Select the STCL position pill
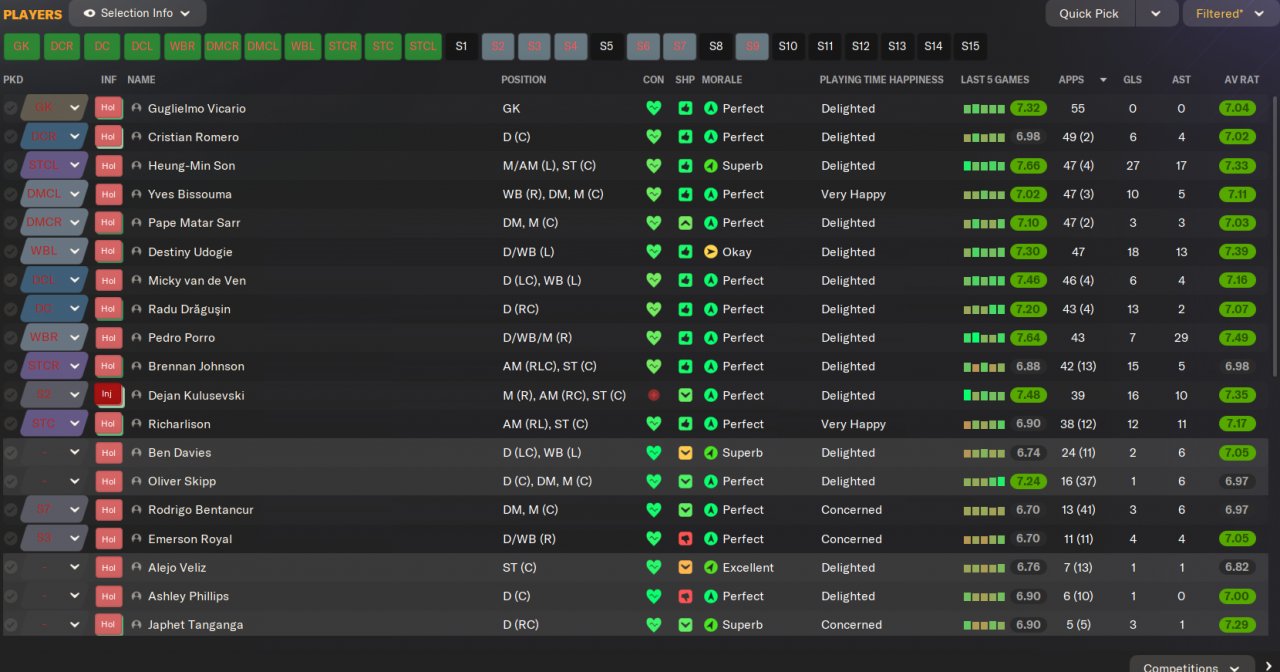Screen dimensions: 1280x672 coord(423,46)
